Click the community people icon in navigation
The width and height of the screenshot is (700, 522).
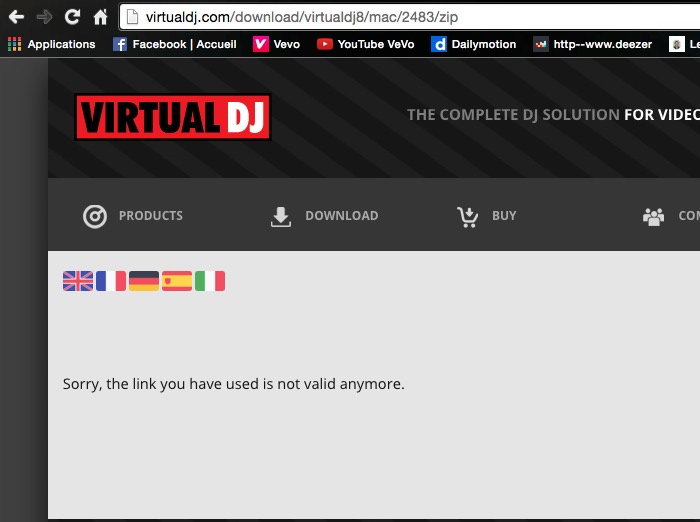pyautogui.click(x=654, y=216)
